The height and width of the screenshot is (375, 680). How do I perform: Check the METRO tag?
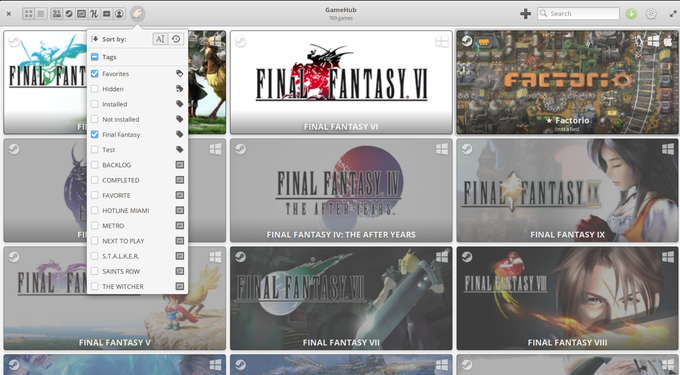click(95, 225)
